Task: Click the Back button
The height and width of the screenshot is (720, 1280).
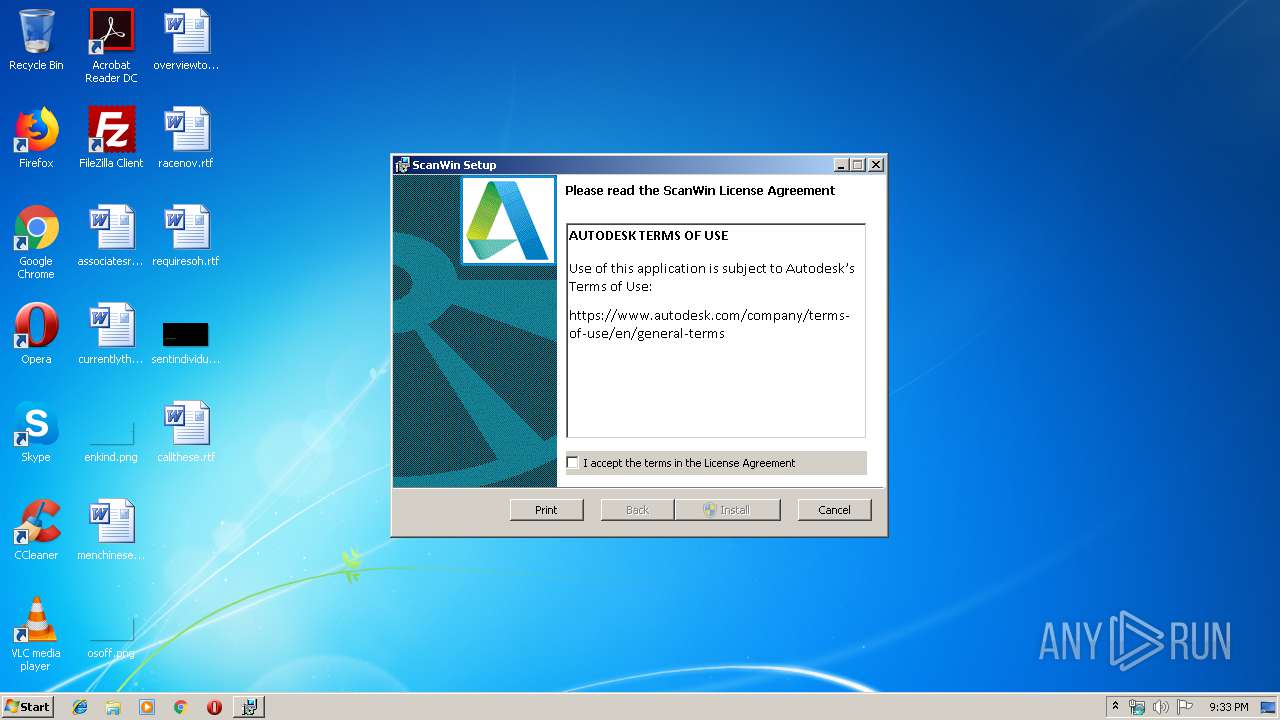Action: coord(637,510)
